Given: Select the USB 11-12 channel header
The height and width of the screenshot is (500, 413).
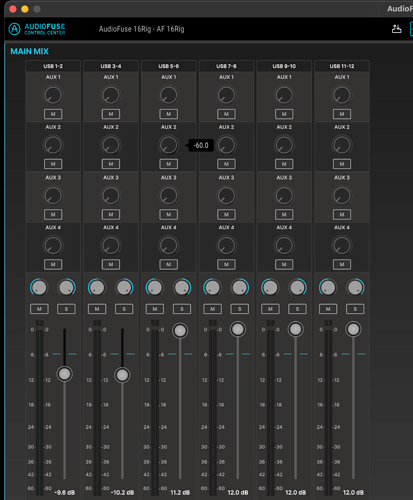Looking at the screenshot, I should (x=342, y=66).
